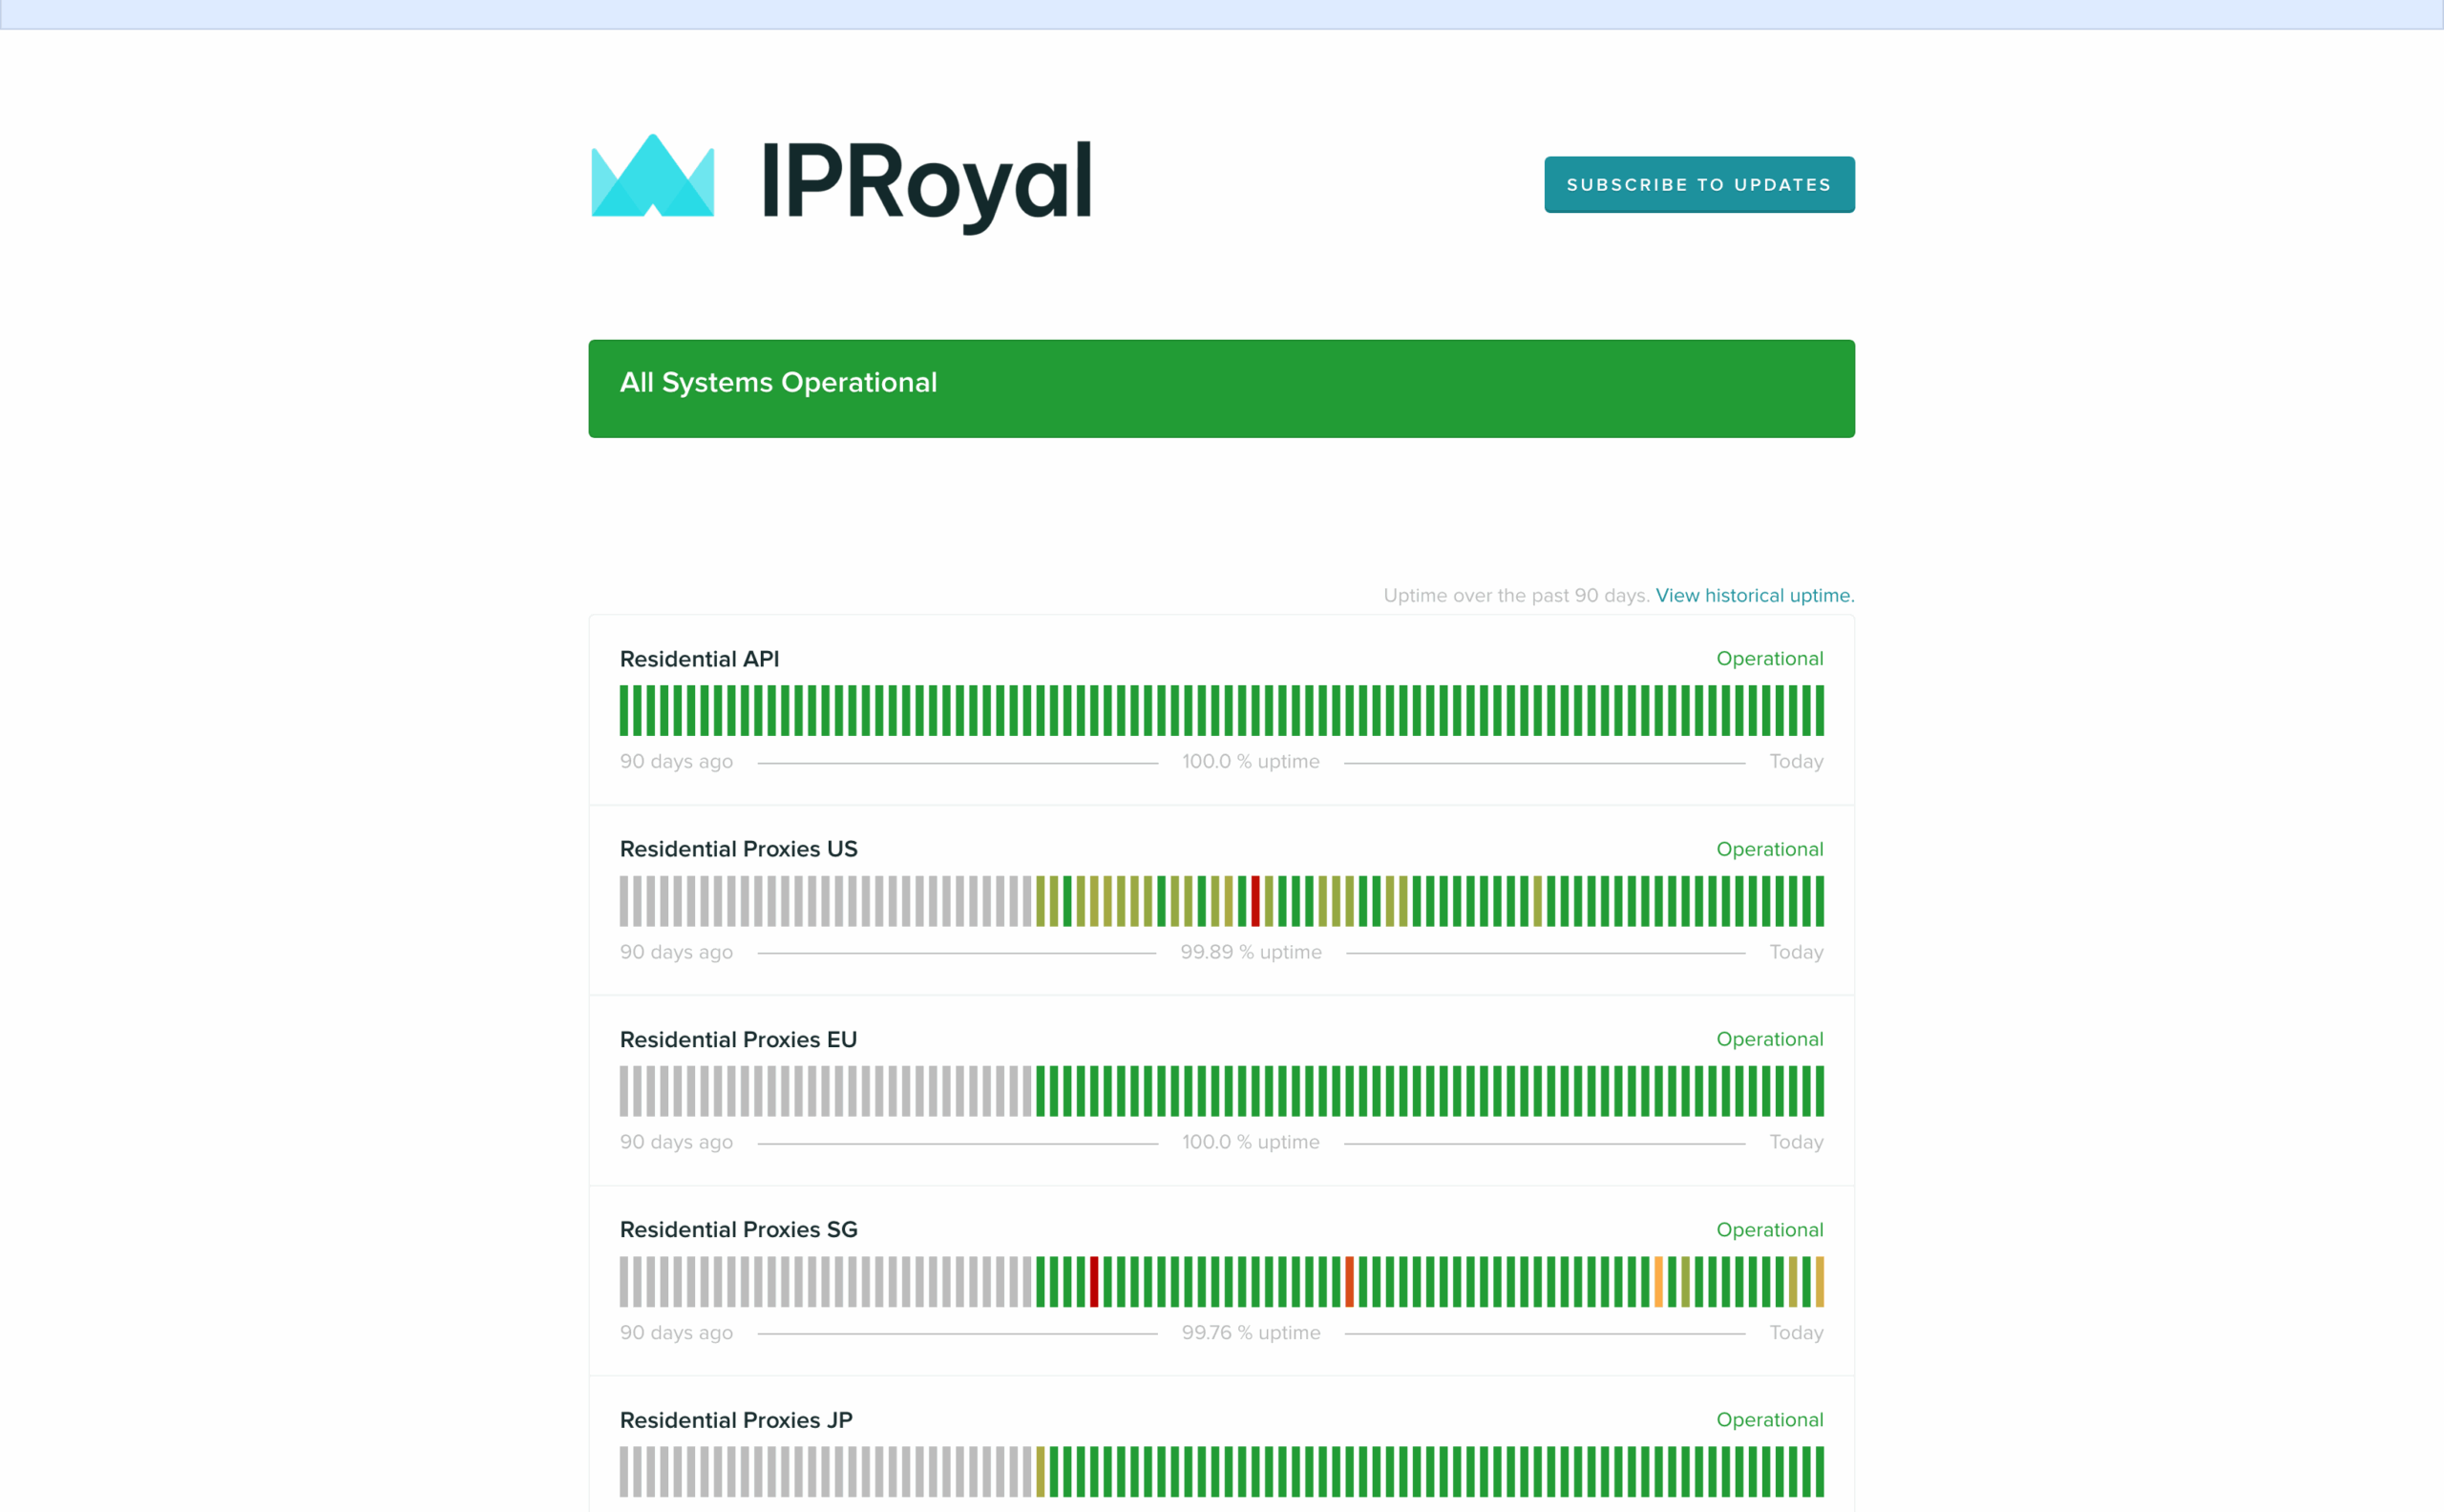Click the 99.89 % uptime text
The height and width of the screenshot is (1512, 2444).
point(1251,952)
